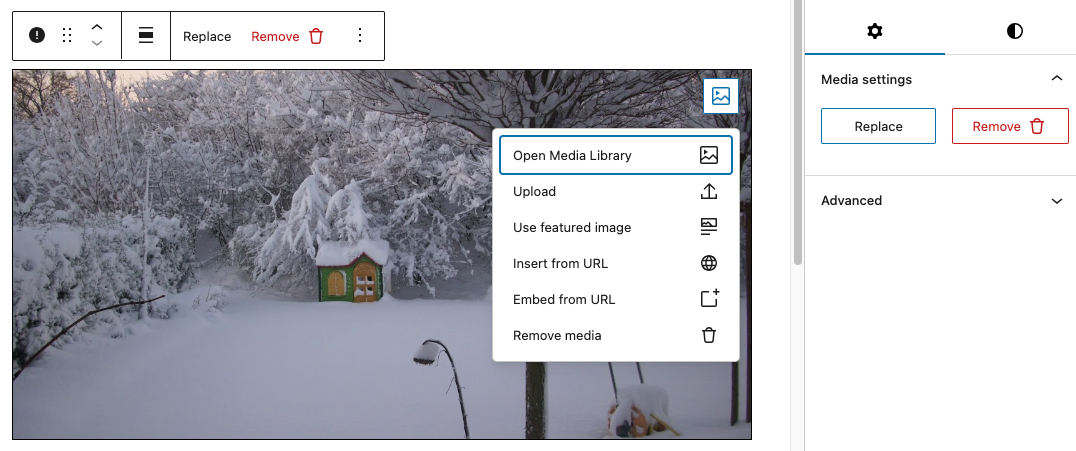Choose Embed from URL menu item

click(x=616, y=299)
